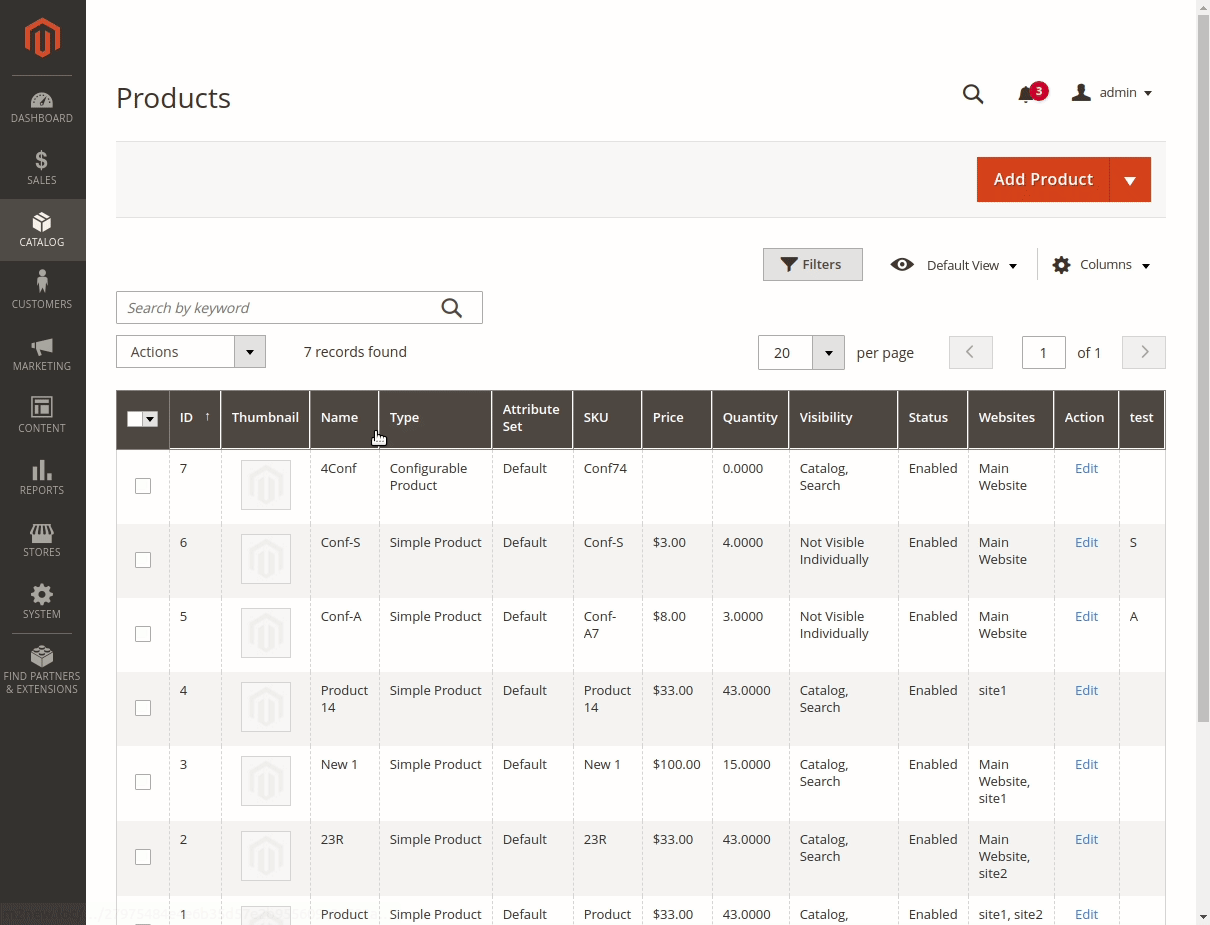Edit product 23R
This screenshot has width=1210, height=925.
point(1086,839)
